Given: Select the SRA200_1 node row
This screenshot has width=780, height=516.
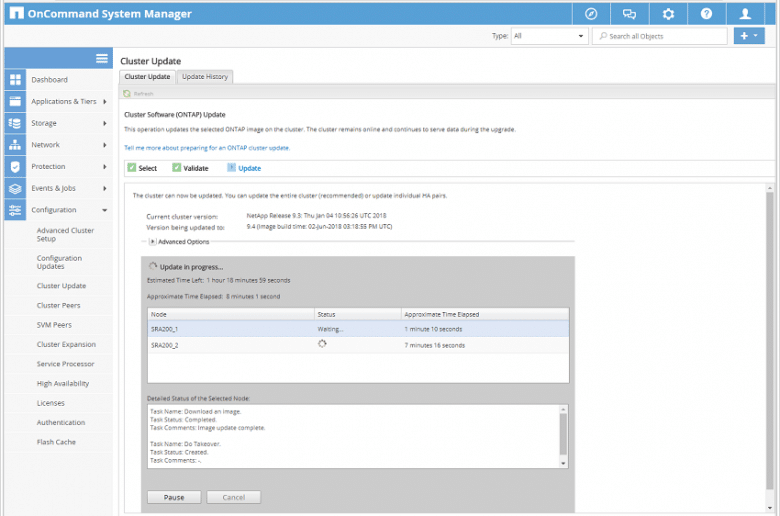Looking at the screenshot, I should point(358,329).
